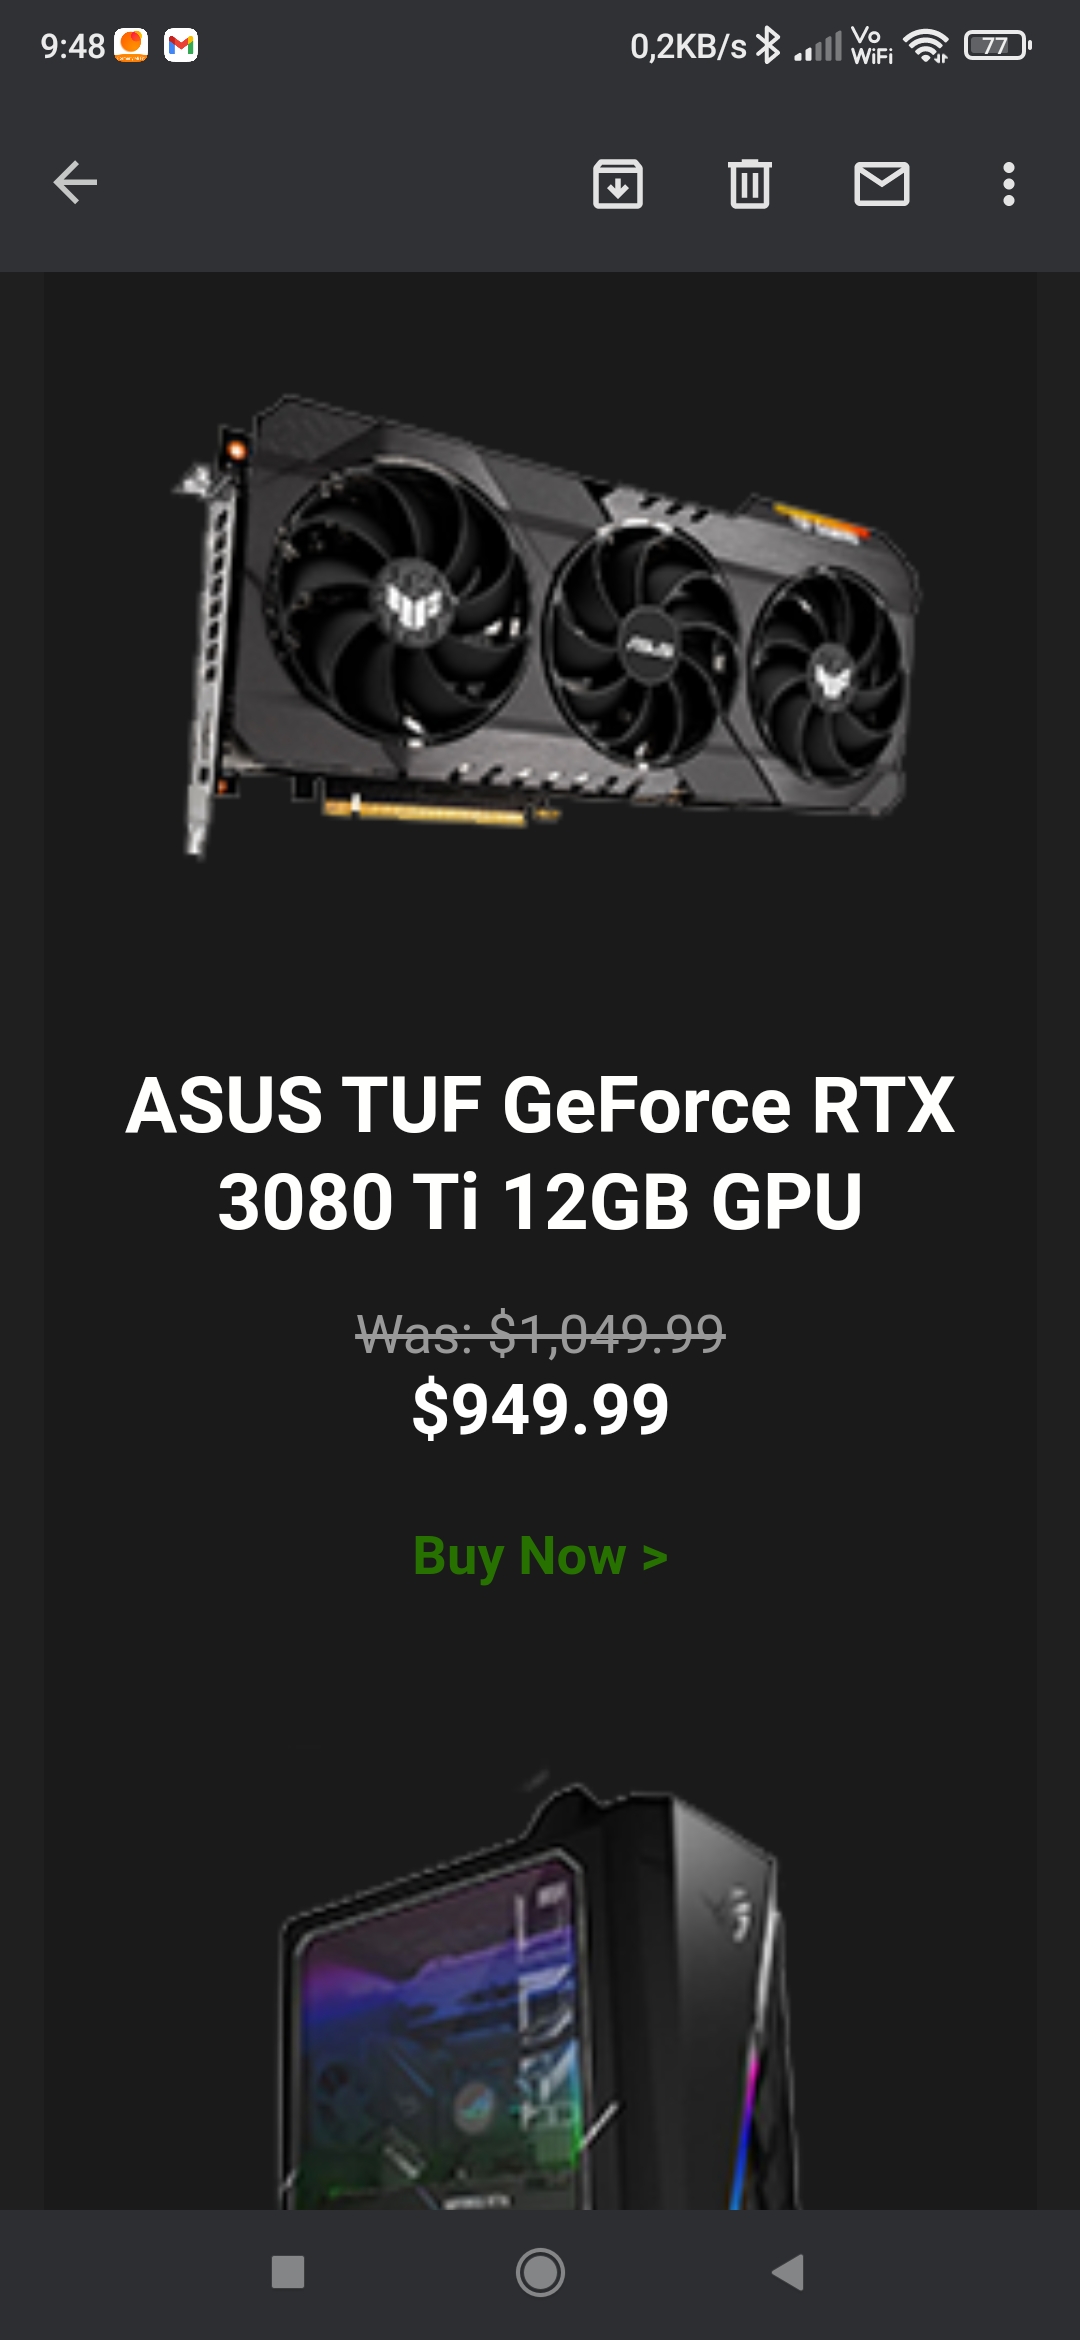Viewport: 1080px width, 2340px height.
Task: Open the ASUS TUF graphics card image
Action: pos(545,625)
